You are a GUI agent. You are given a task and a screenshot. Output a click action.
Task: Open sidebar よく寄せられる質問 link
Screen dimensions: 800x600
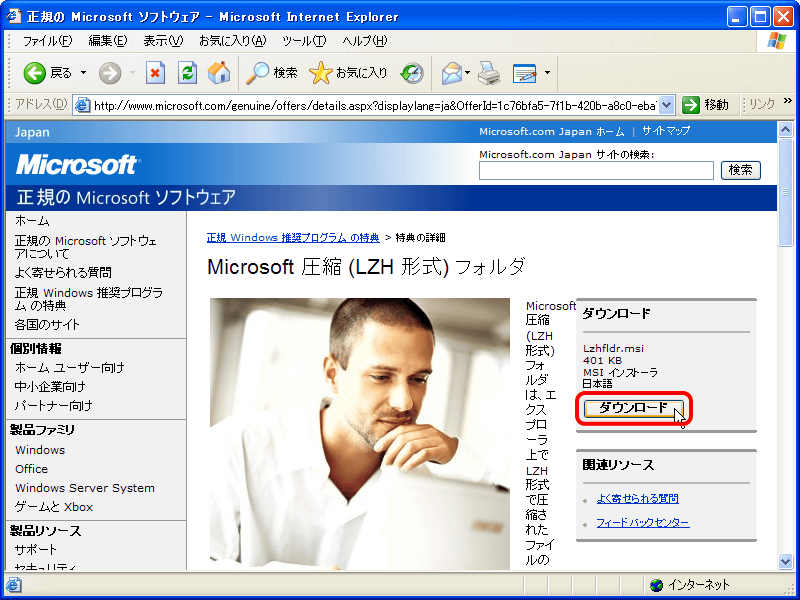tap(63, 273)
